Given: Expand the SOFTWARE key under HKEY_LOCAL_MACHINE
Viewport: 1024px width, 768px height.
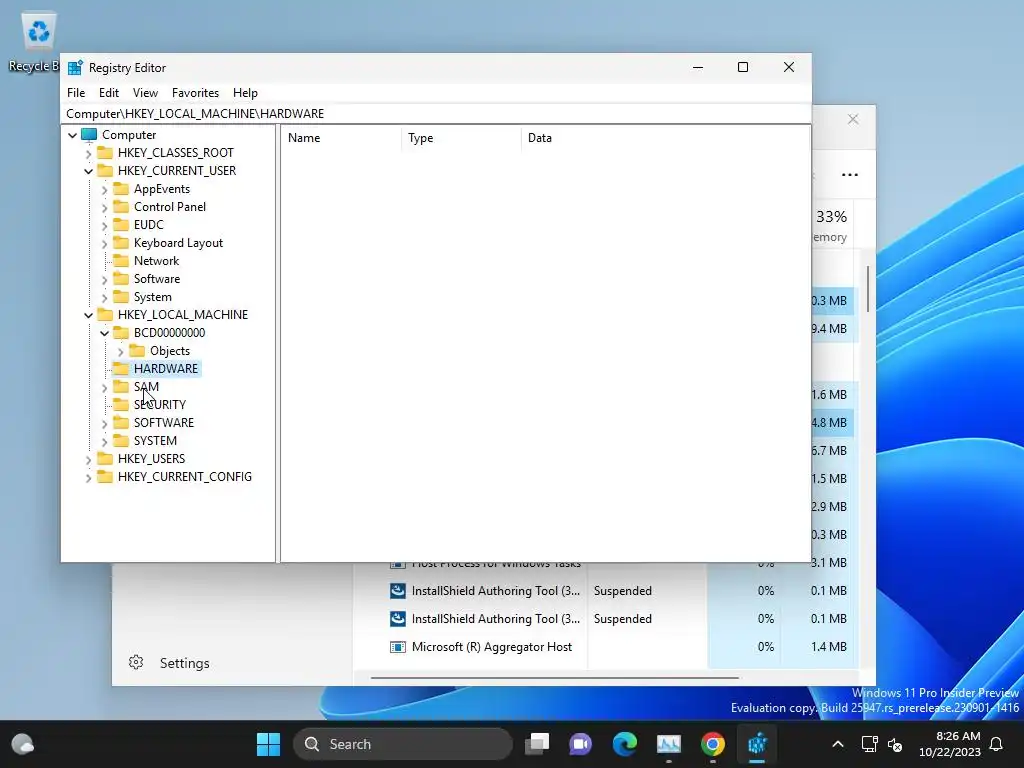Looking at the screenshot, I should (104, 423).
